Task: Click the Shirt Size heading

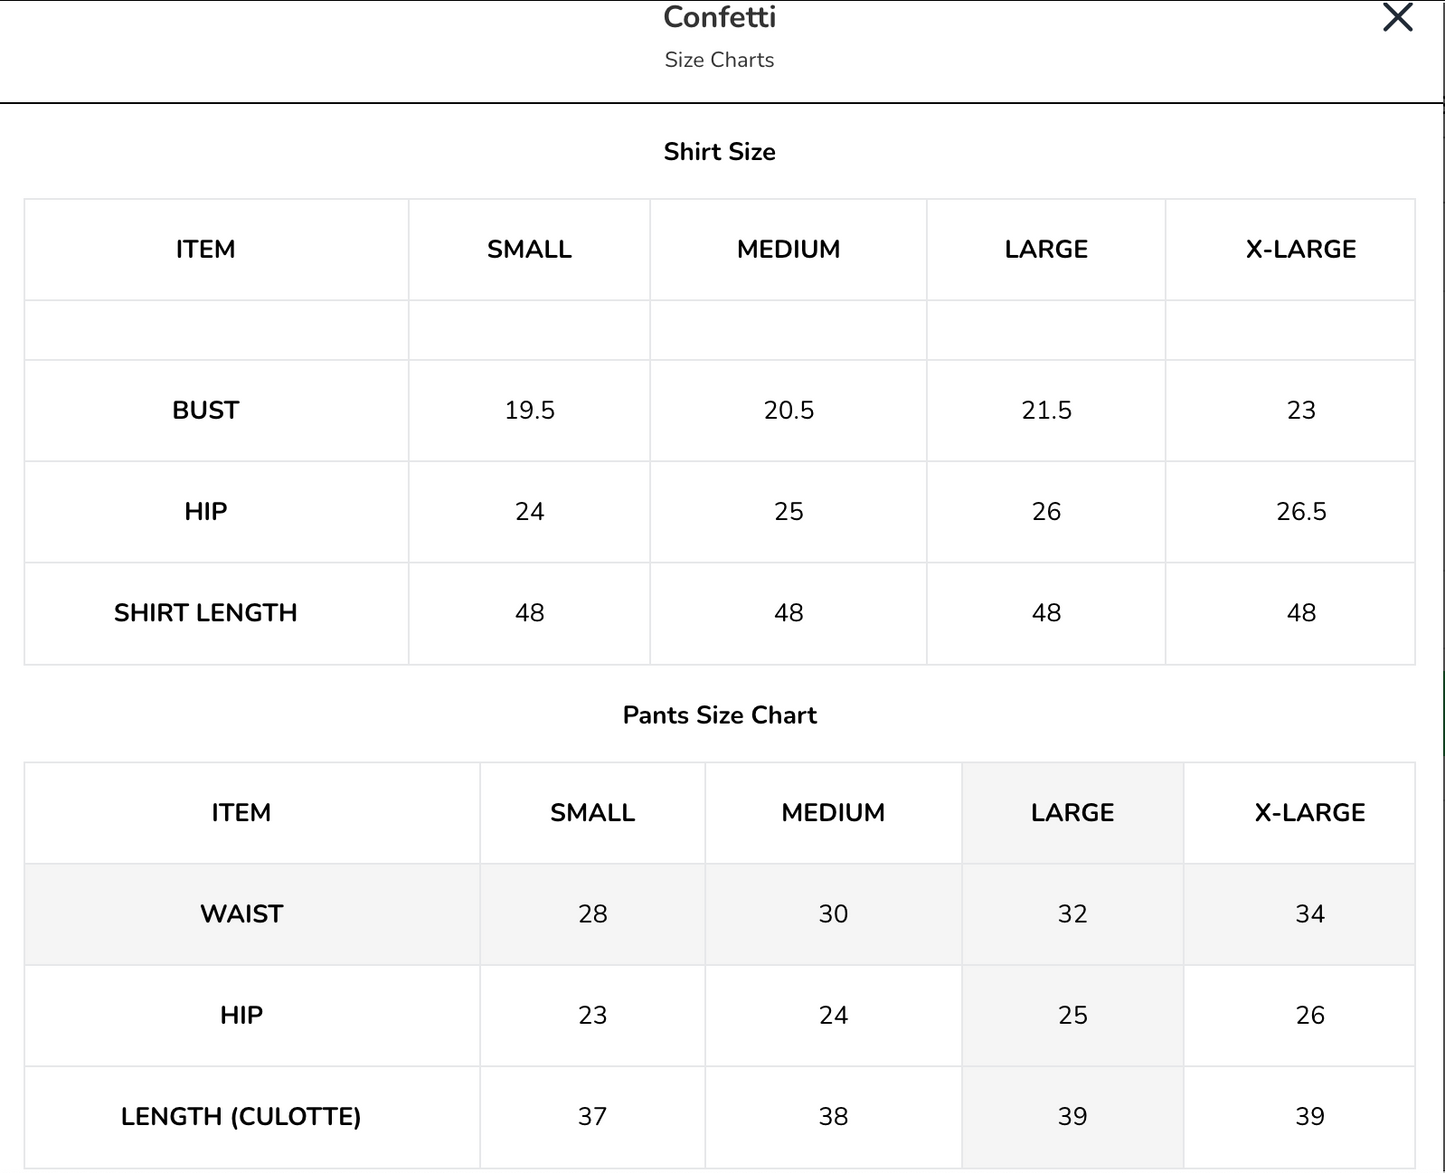Action: coord(720,152)
